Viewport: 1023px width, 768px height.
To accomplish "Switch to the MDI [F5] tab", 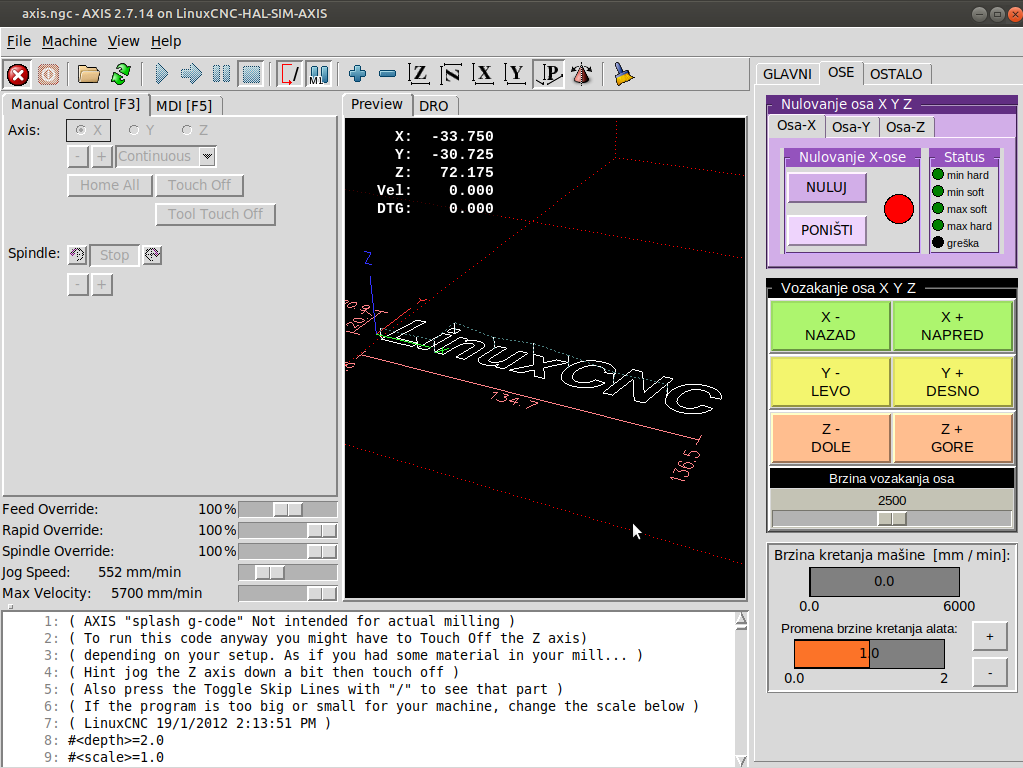I will pyautogui.click(x=185, y=106).
